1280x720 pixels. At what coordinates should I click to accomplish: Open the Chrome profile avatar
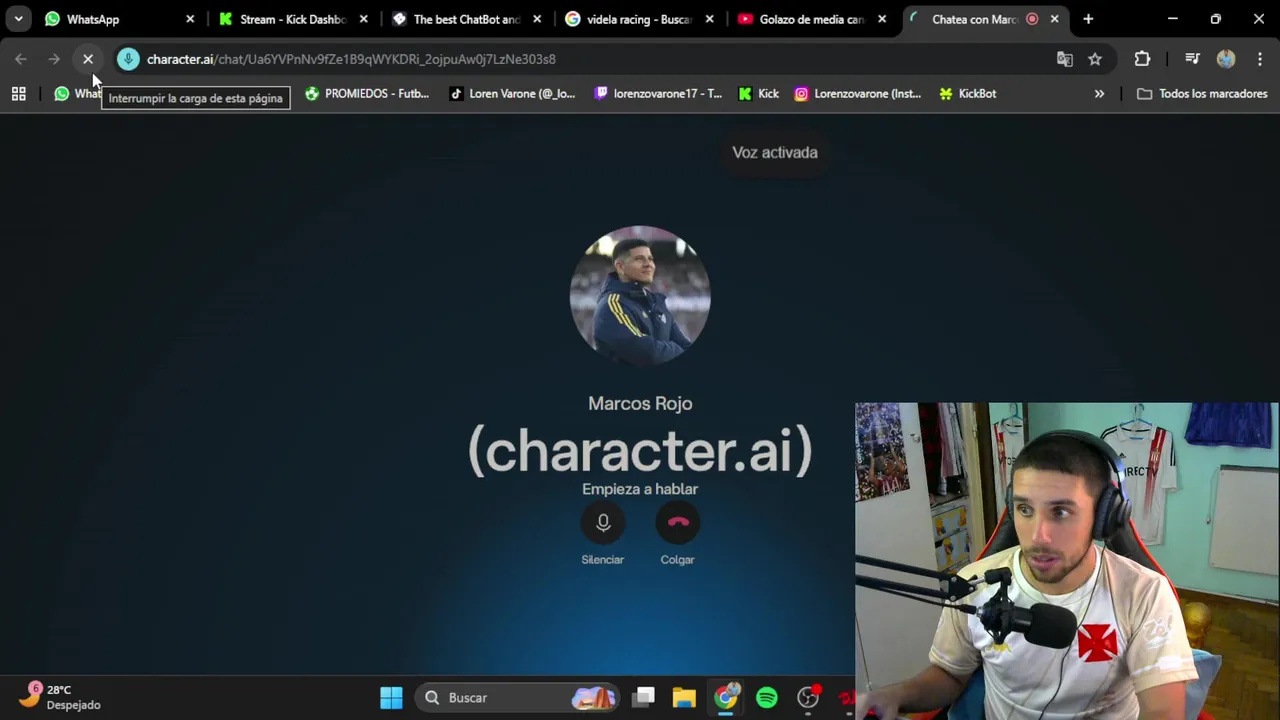(1226, 59)
